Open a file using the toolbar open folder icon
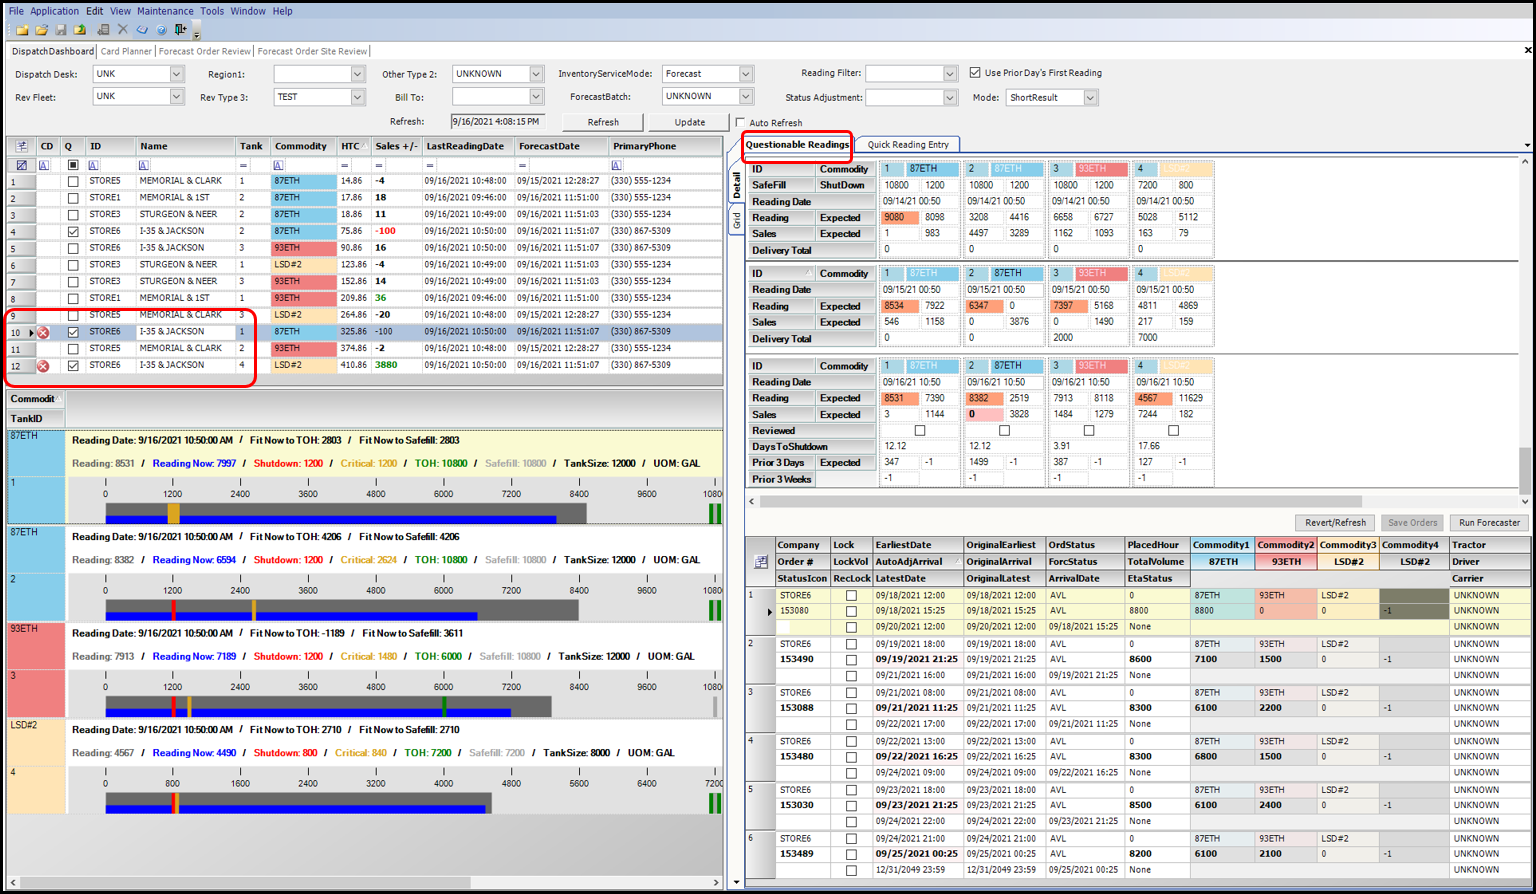The width and height of the screenshot is (1536, 894). point(40,30)
